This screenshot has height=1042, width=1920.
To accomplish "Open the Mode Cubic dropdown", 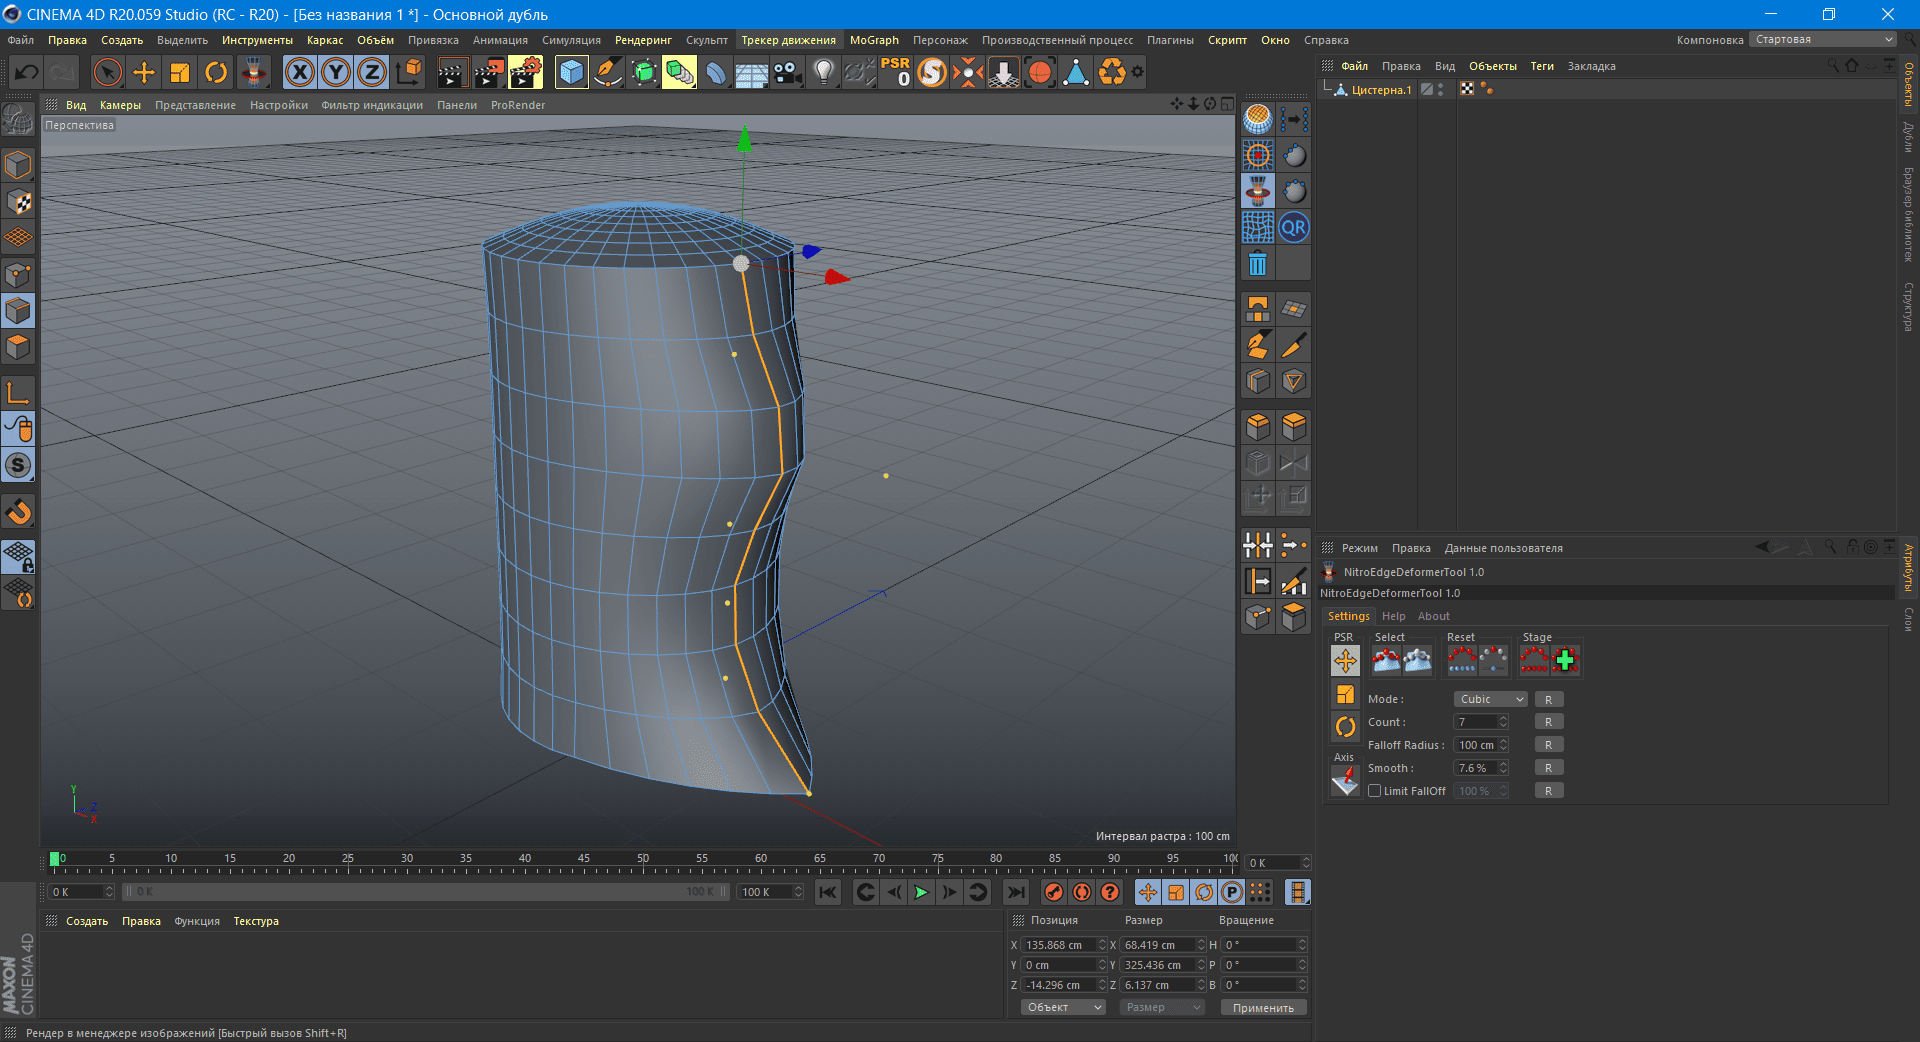I will click(x=1490, y=699).
